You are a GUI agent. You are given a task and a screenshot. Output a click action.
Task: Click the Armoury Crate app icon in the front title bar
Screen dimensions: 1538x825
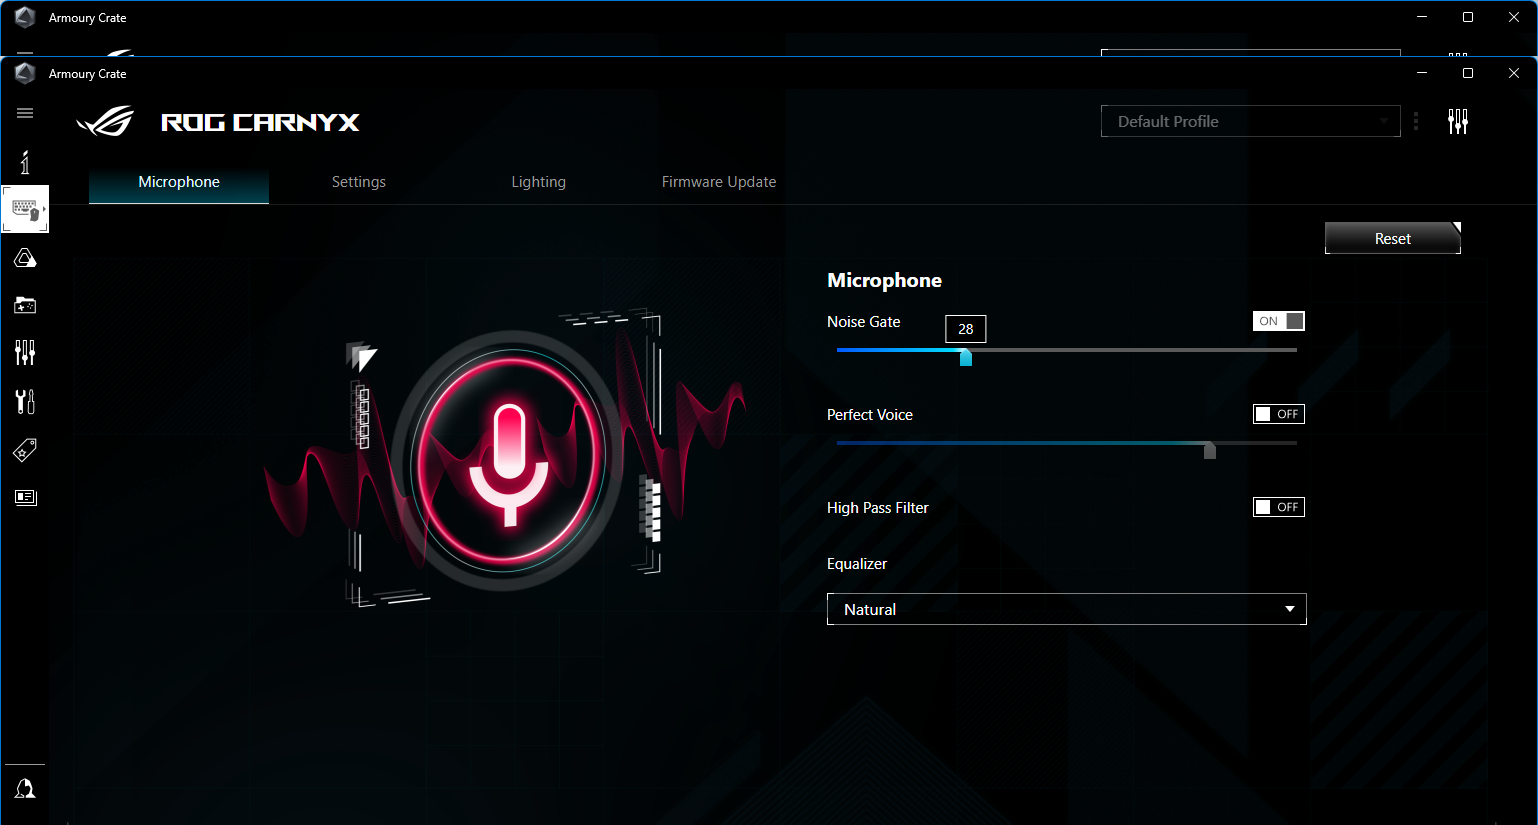[x=25, y=73]
